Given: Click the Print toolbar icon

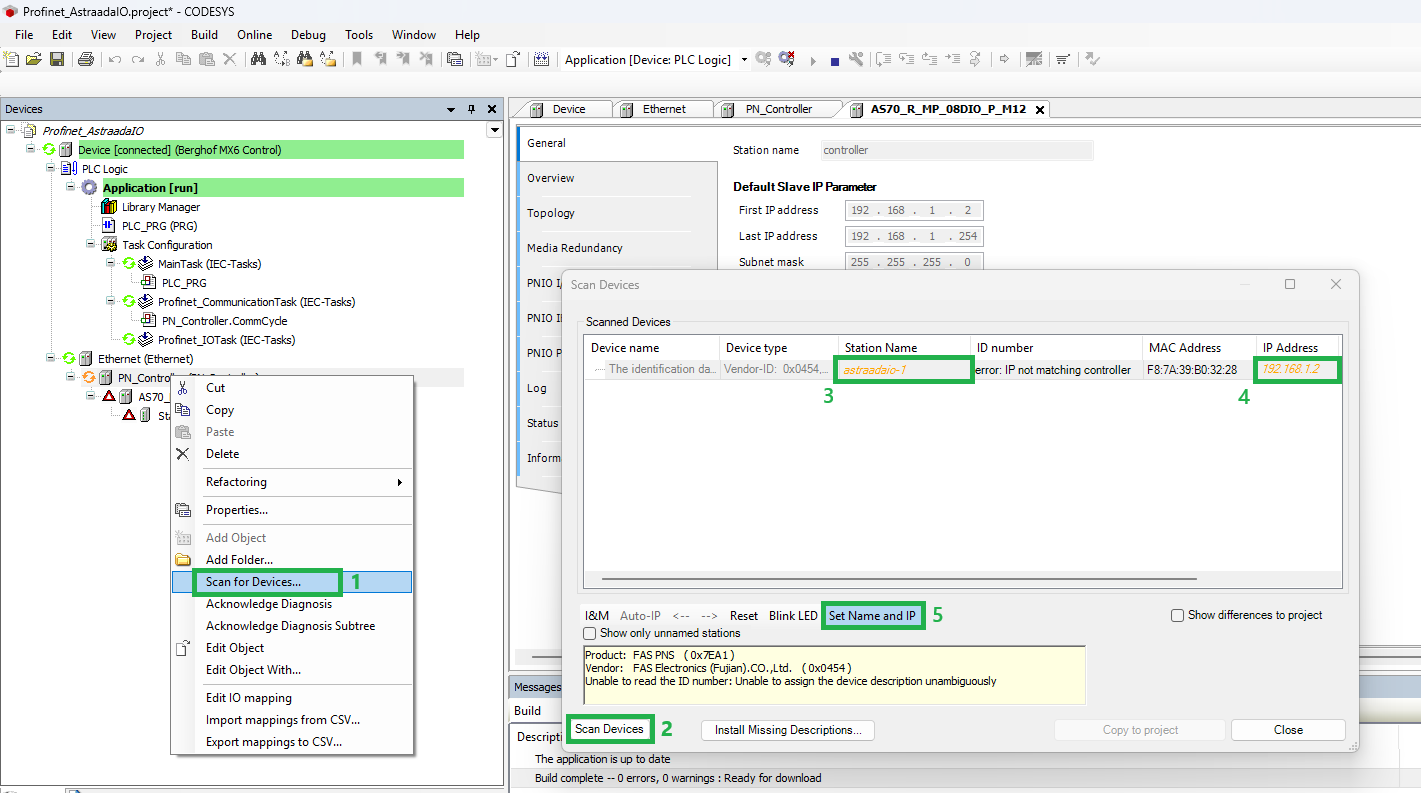Looking at the screenshot, I should pos(86,59).
